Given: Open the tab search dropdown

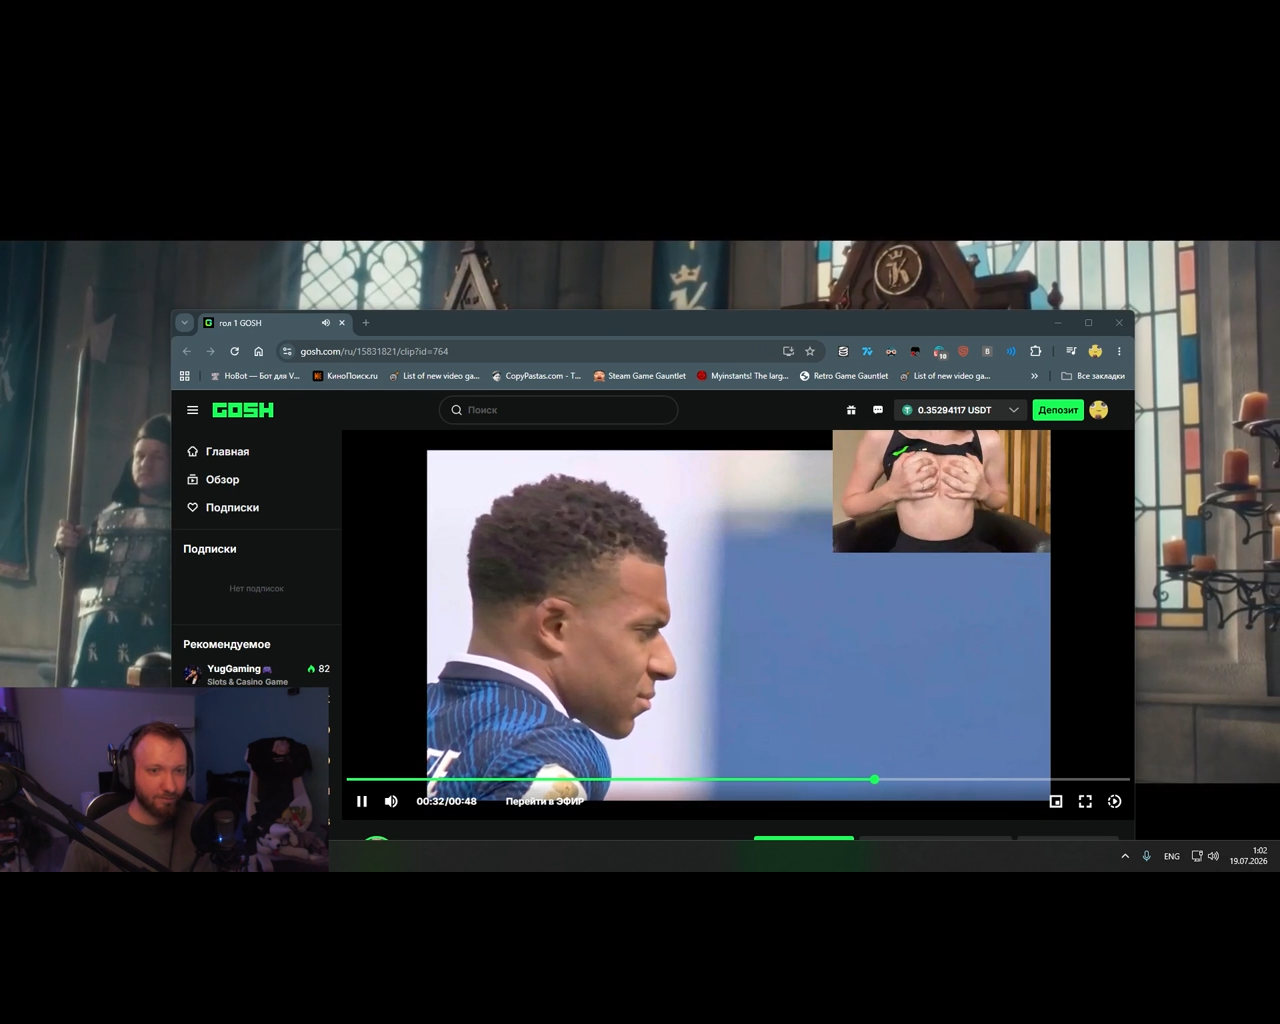Looking at the screenshot, I should click(185, 323).
